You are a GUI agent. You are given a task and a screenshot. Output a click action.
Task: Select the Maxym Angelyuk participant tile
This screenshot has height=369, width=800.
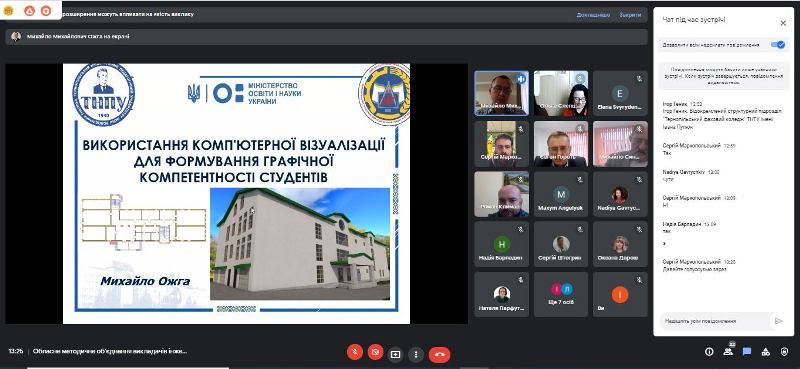pyautogui.click(x=561, y=194)
